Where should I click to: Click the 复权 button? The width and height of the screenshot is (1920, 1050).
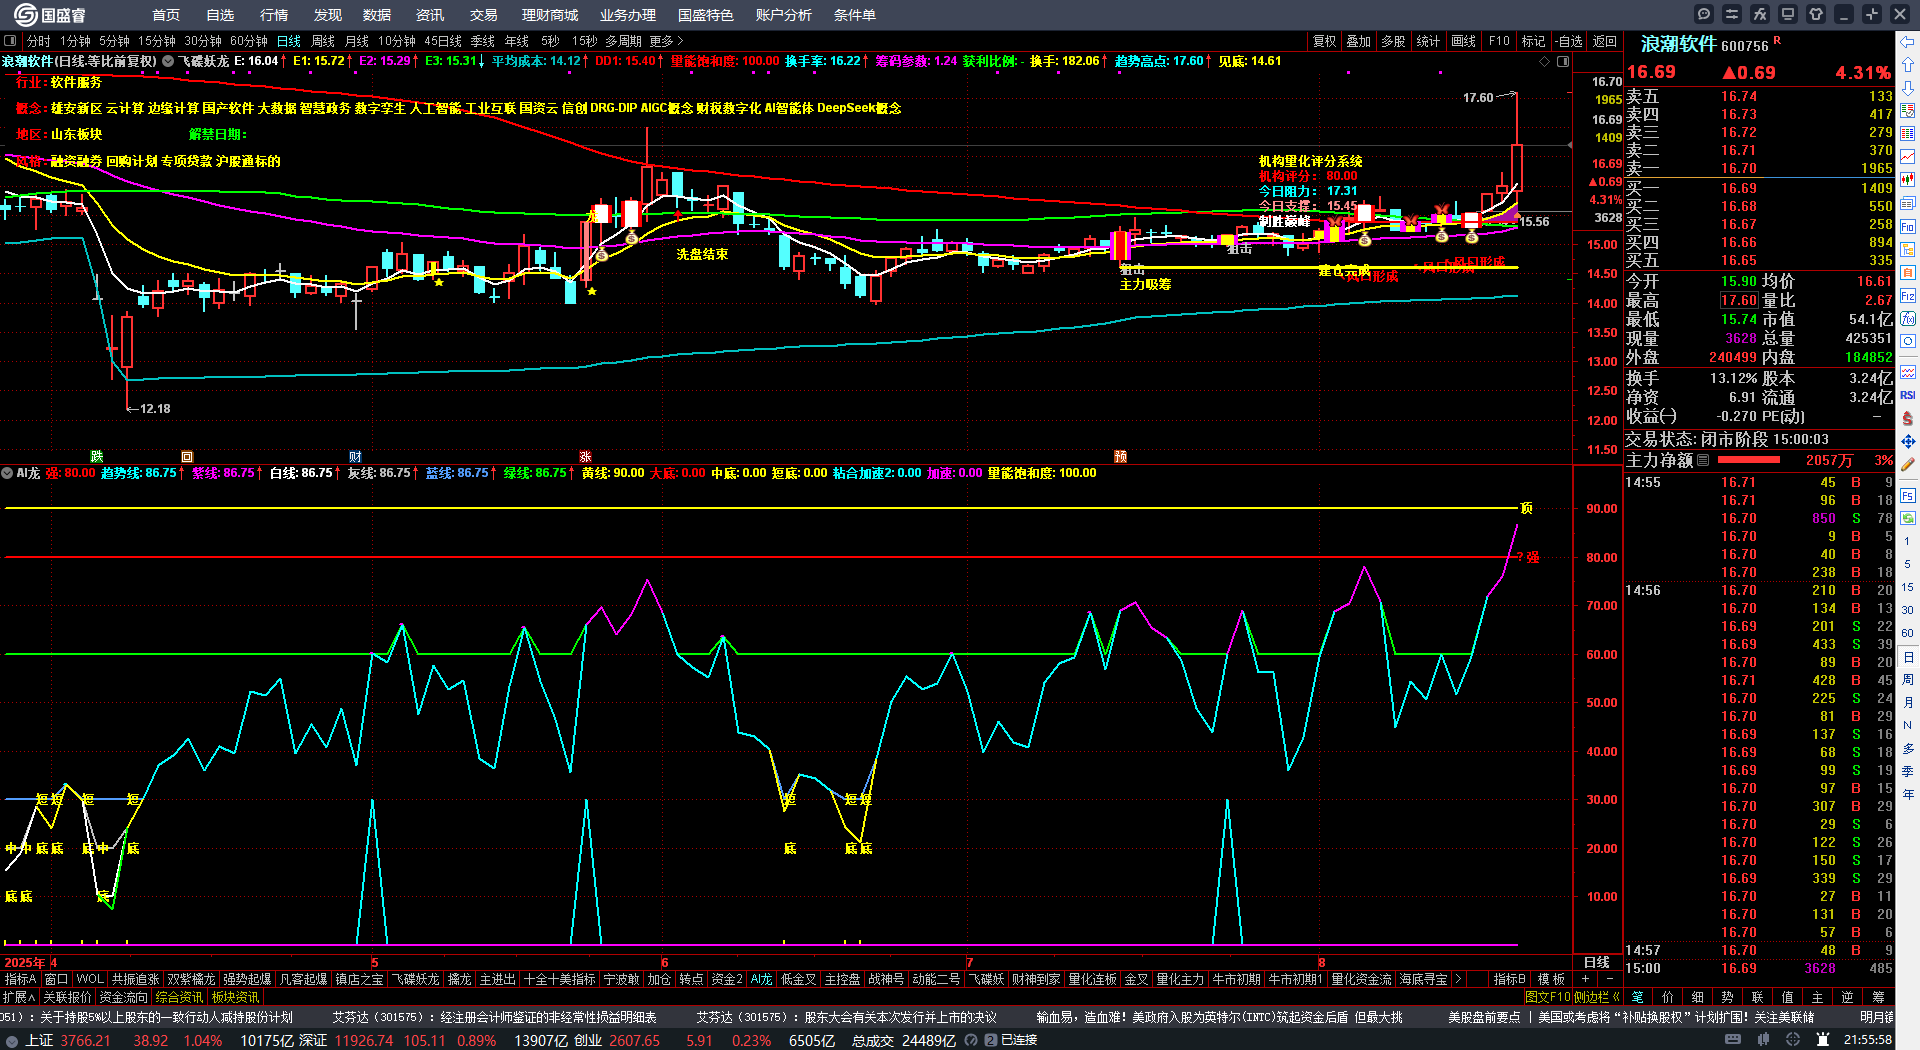click(1325, 41)
